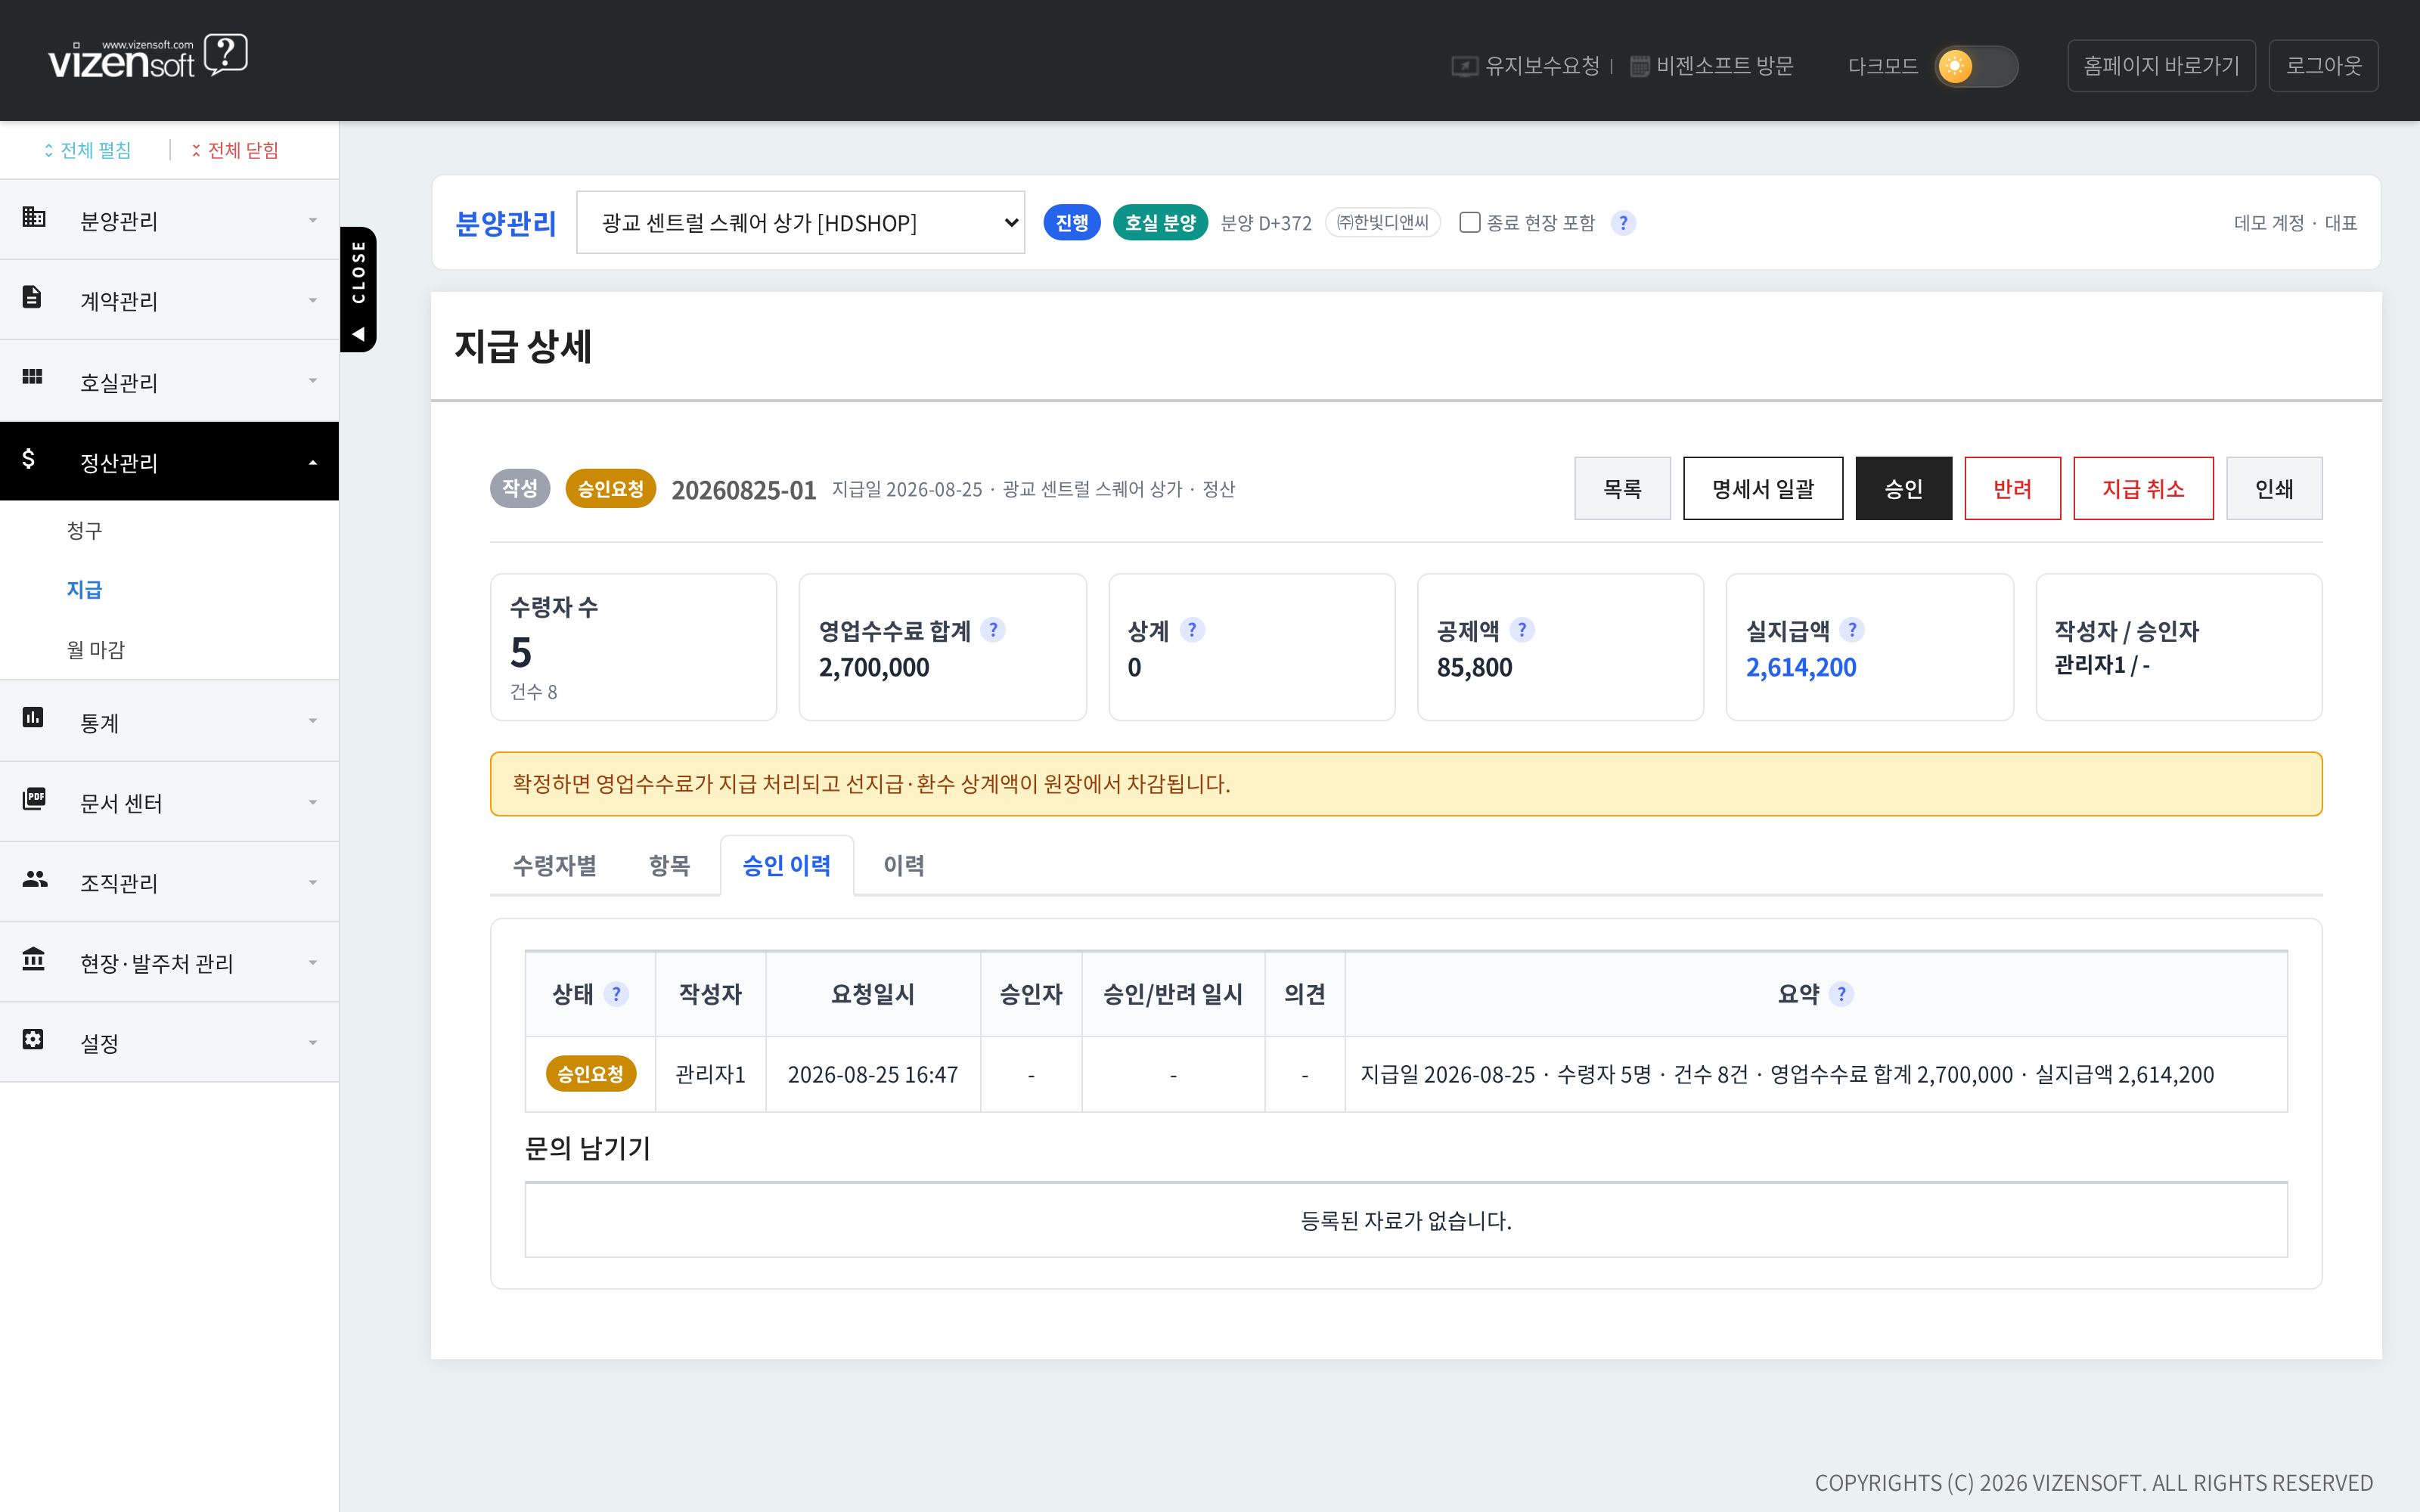The image size is (2420, 1512).
Task: Click the 현장·발주처 관리 bank icon
Action: (x=34, y=959)
